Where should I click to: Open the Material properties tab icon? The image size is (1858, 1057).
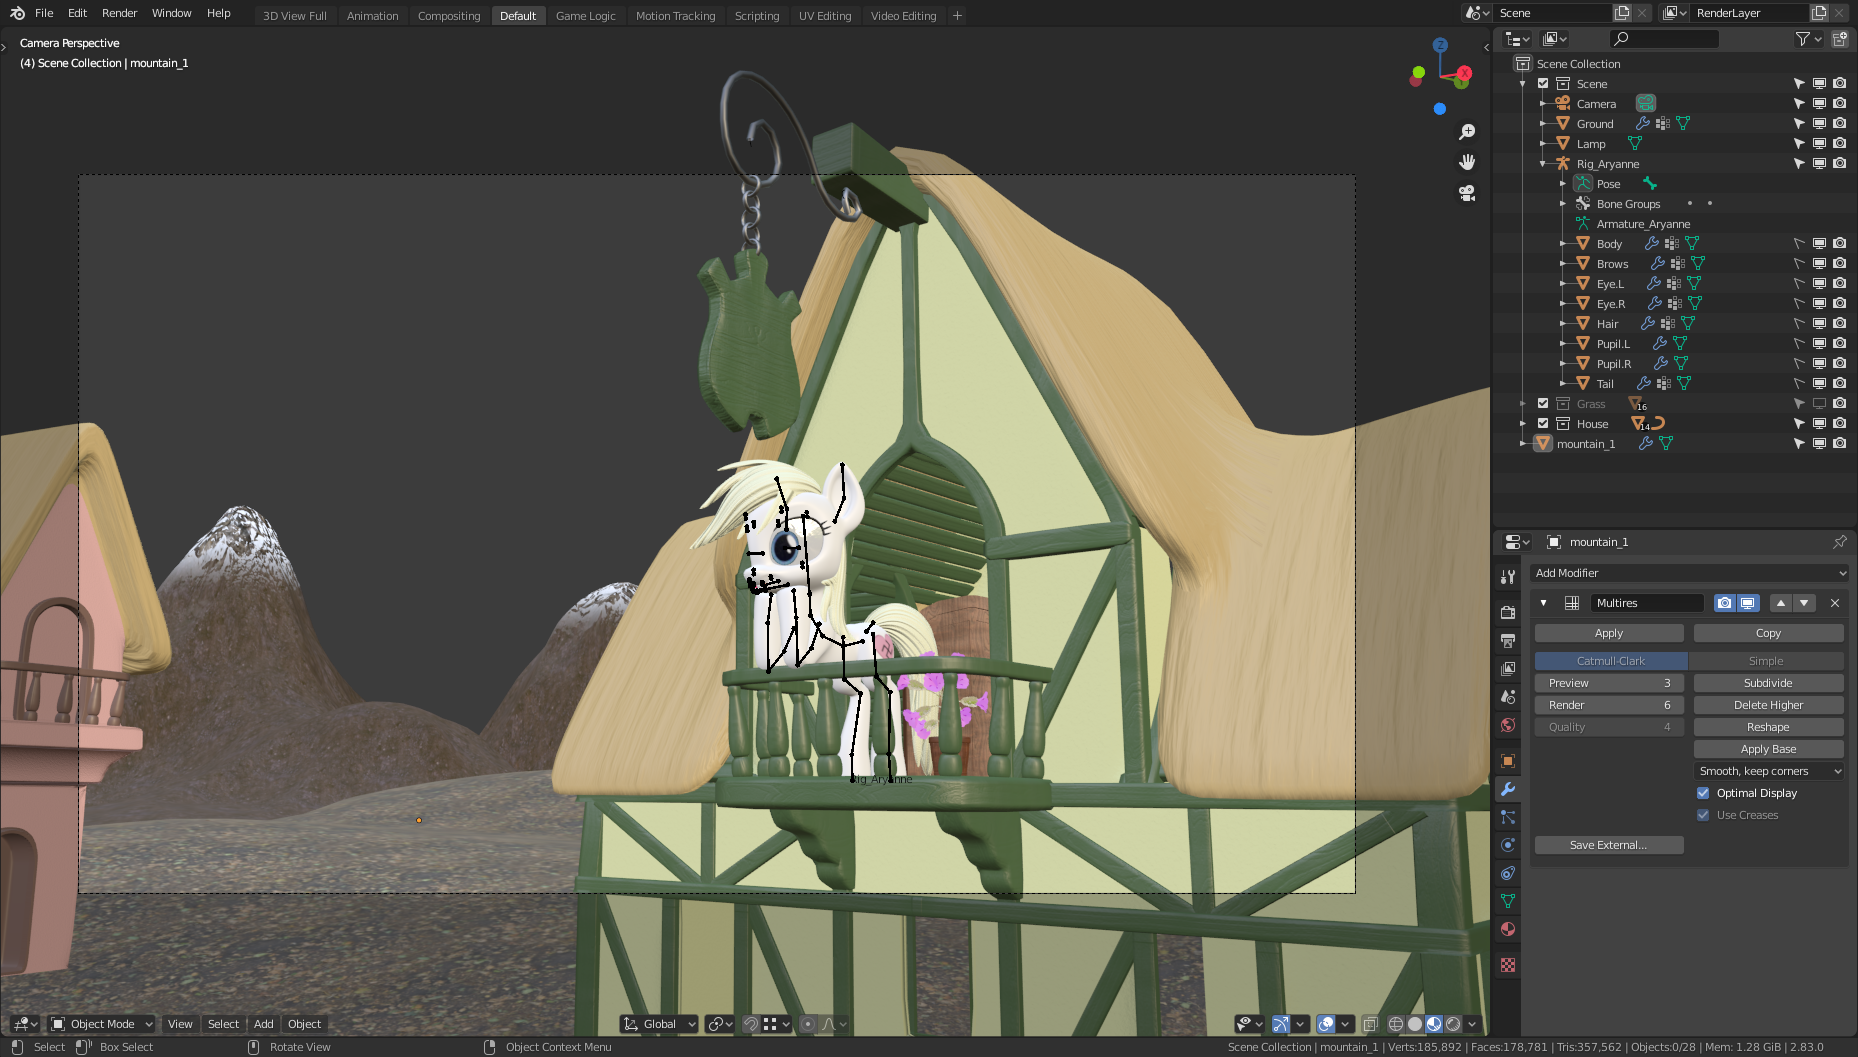pyautogui.click(x=1508, y=929)
